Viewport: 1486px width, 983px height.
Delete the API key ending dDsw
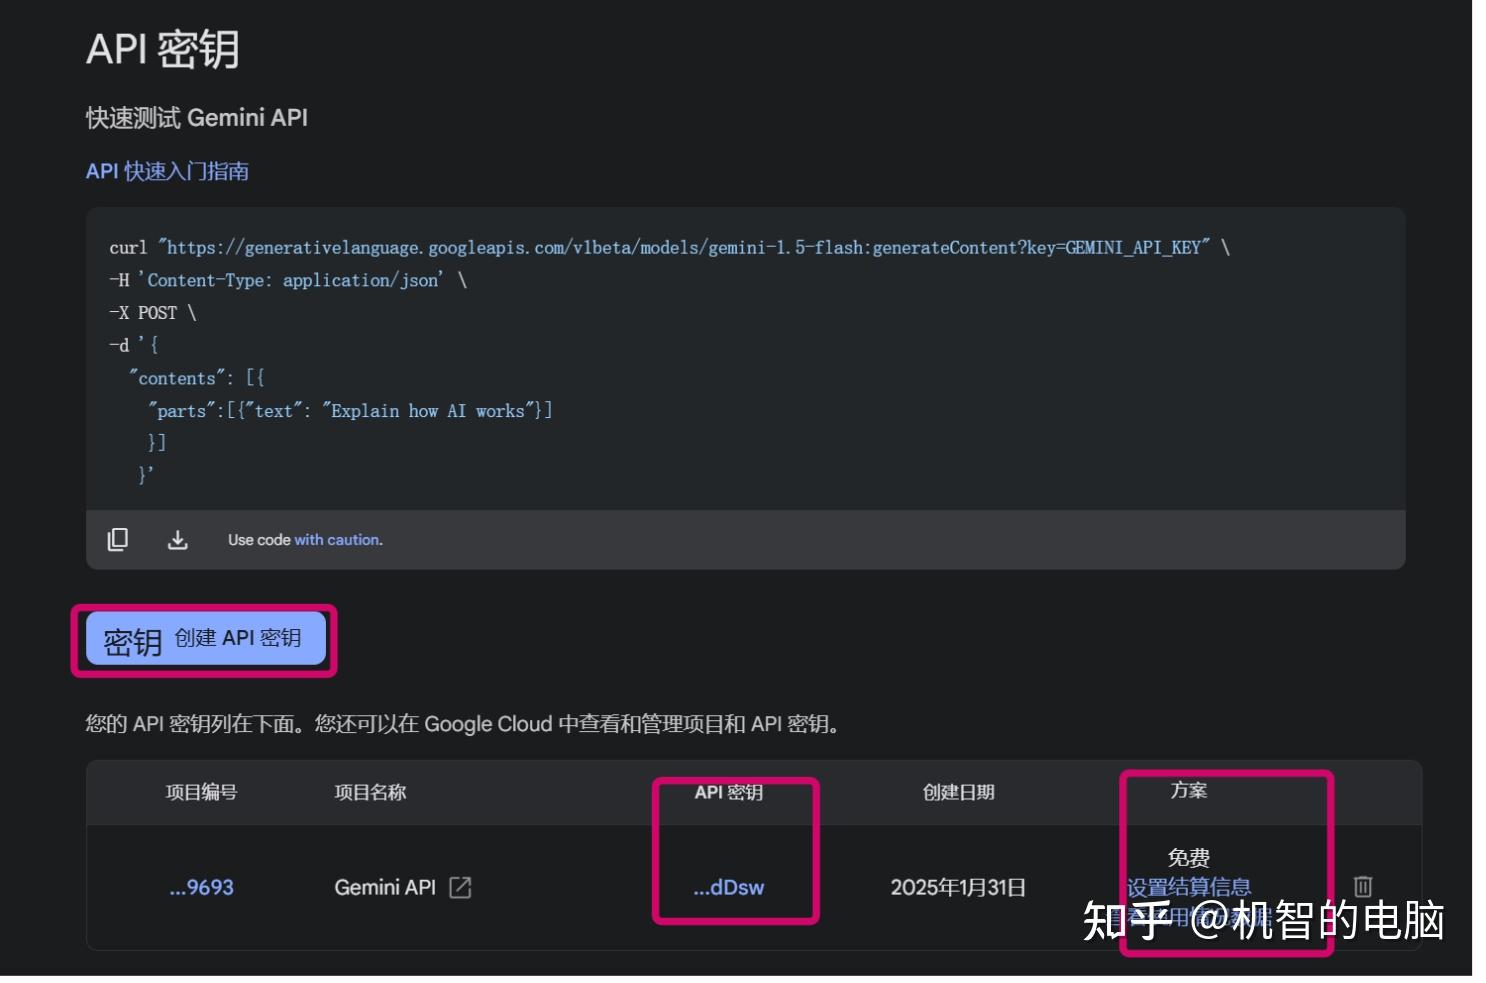(x=1363, y=886)
